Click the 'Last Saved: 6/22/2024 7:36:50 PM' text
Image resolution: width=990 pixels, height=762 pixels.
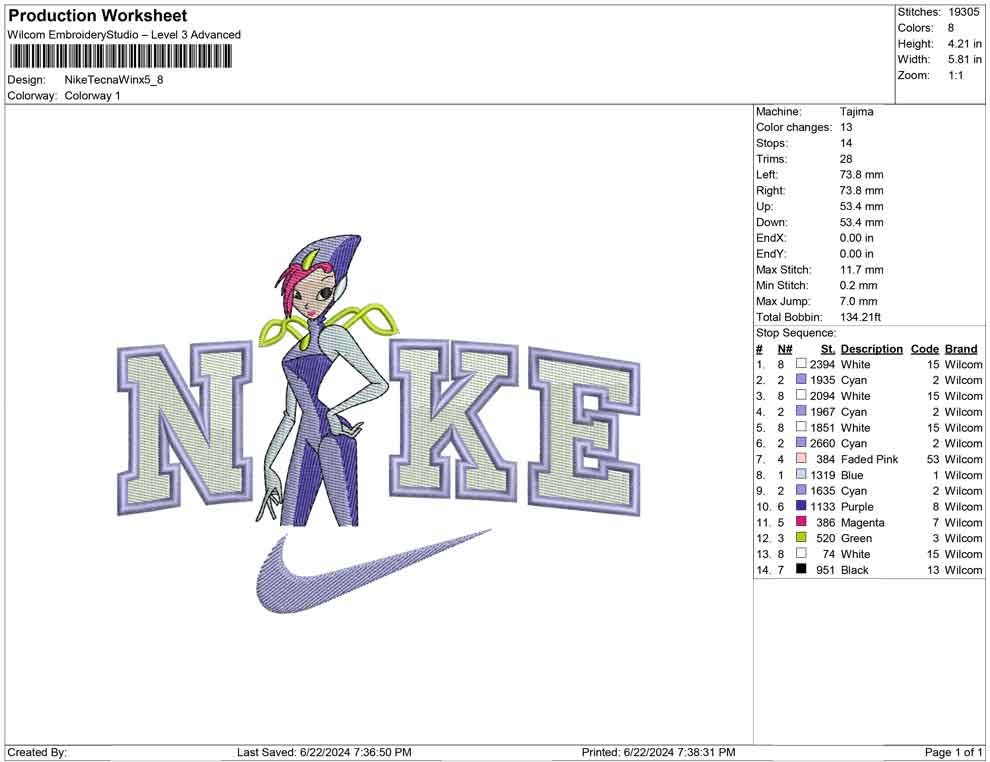point(324,752)
